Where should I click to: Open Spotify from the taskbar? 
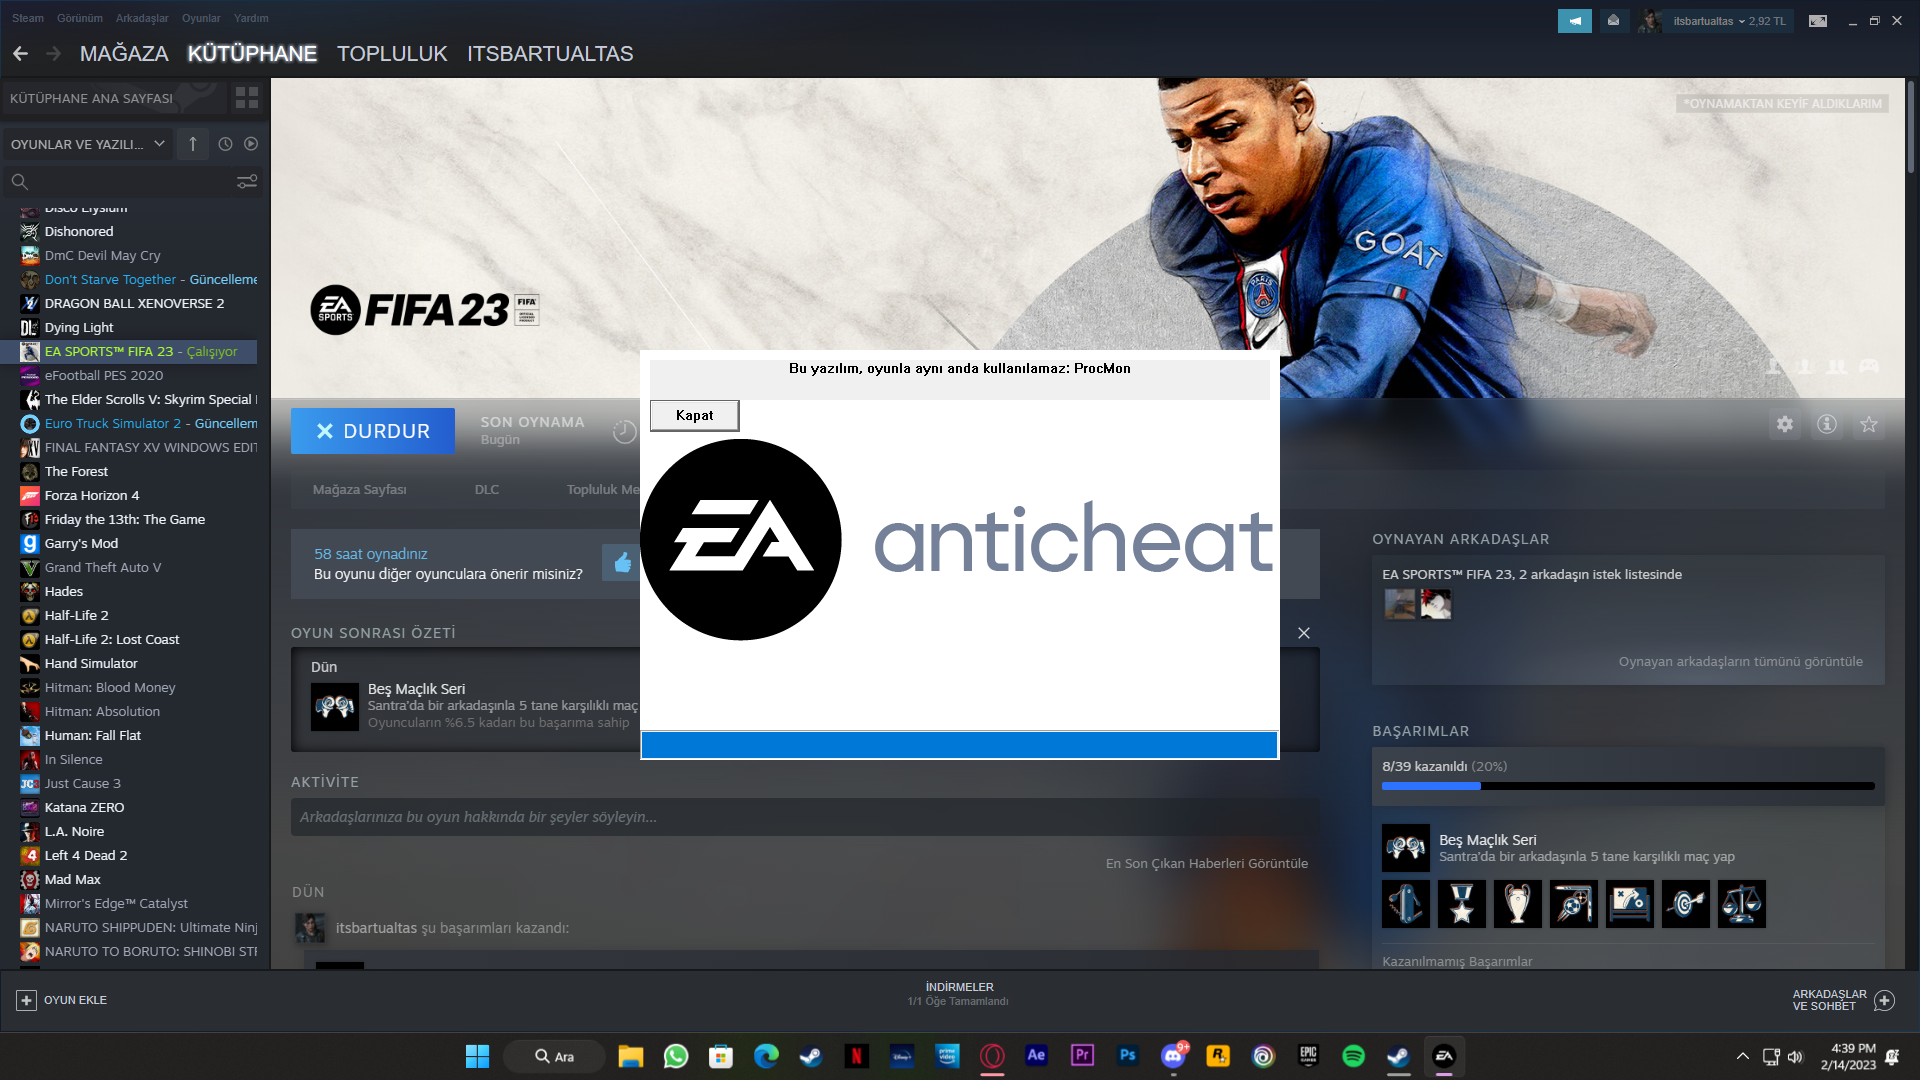click(x=1353, y=1056)
